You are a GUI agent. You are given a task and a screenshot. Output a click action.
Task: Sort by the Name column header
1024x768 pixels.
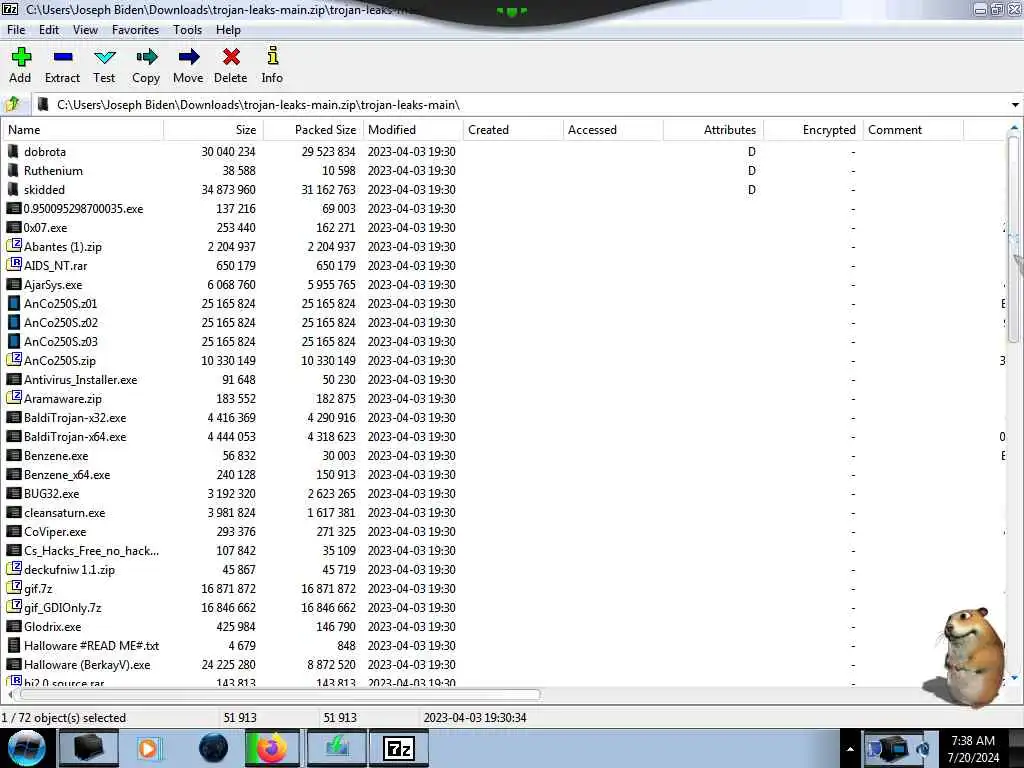pos(82,130)
